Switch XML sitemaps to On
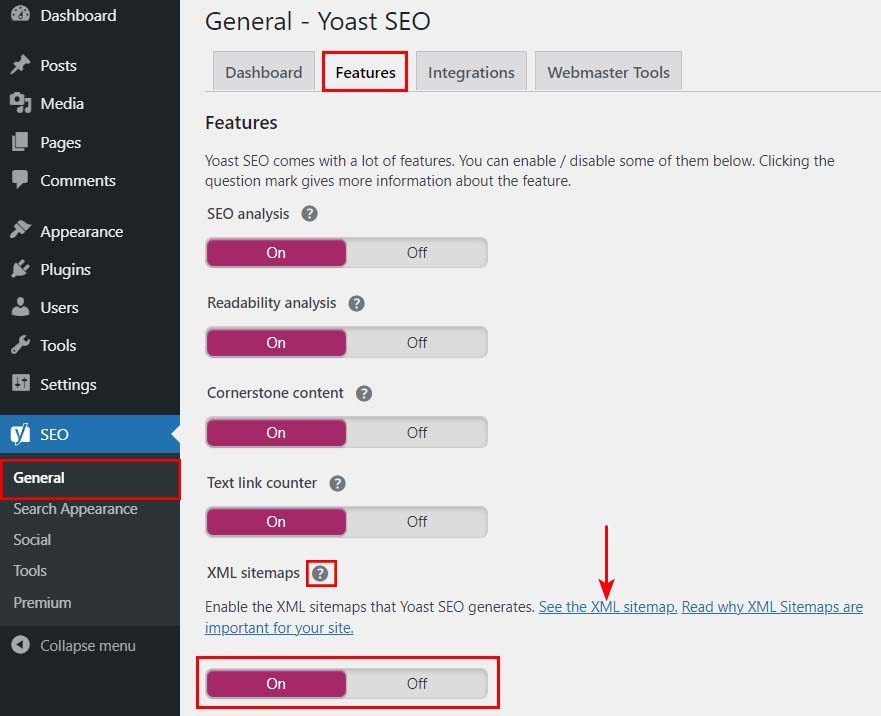Screen dimensions: 881x716 pos(276,683)
